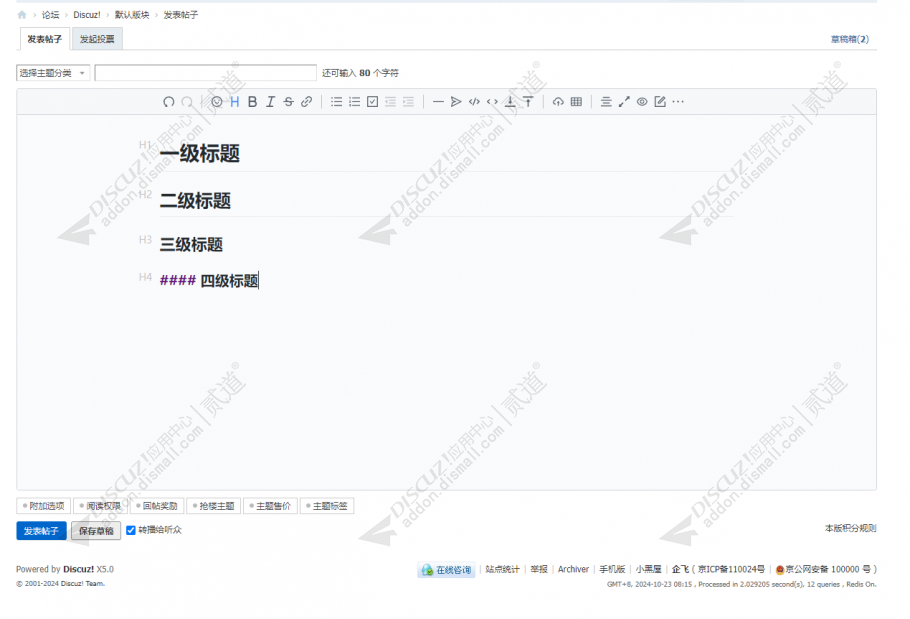The height and width of the screenshot is (619, 910).
Task: Insert a code block
Action: tap(474, 102)
